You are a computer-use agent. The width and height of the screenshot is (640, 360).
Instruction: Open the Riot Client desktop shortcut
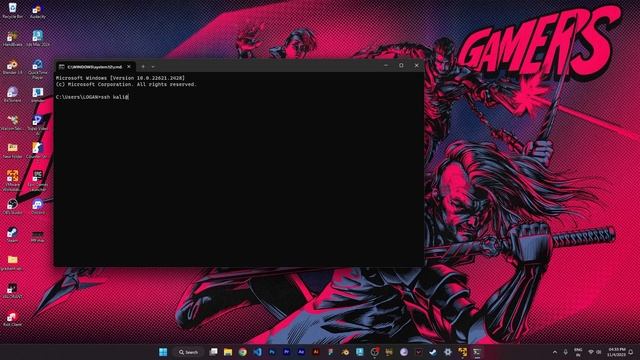[x=12, y=319]
